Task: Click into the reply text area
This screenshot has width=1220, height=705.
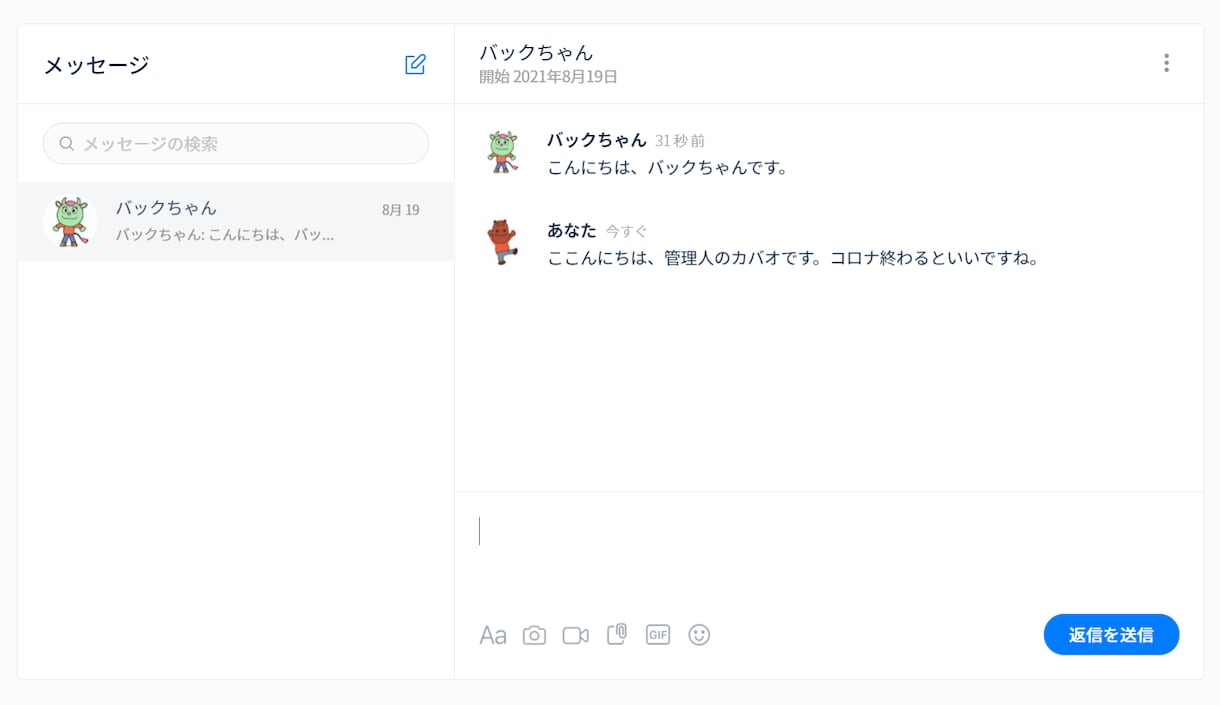Action: (829, 548)
